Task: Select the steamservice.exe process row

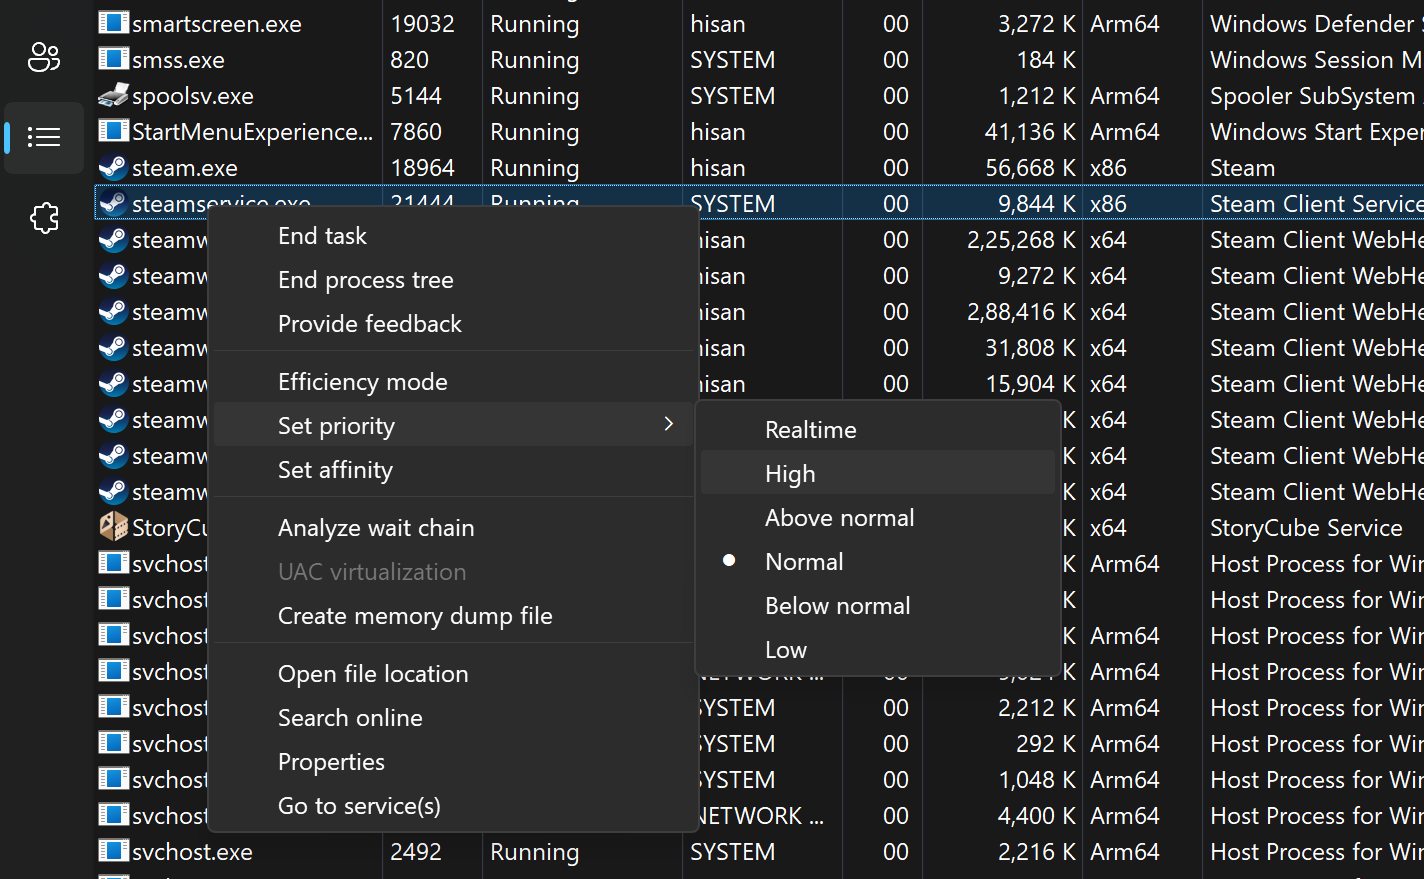Action: (x=900, y=202)
